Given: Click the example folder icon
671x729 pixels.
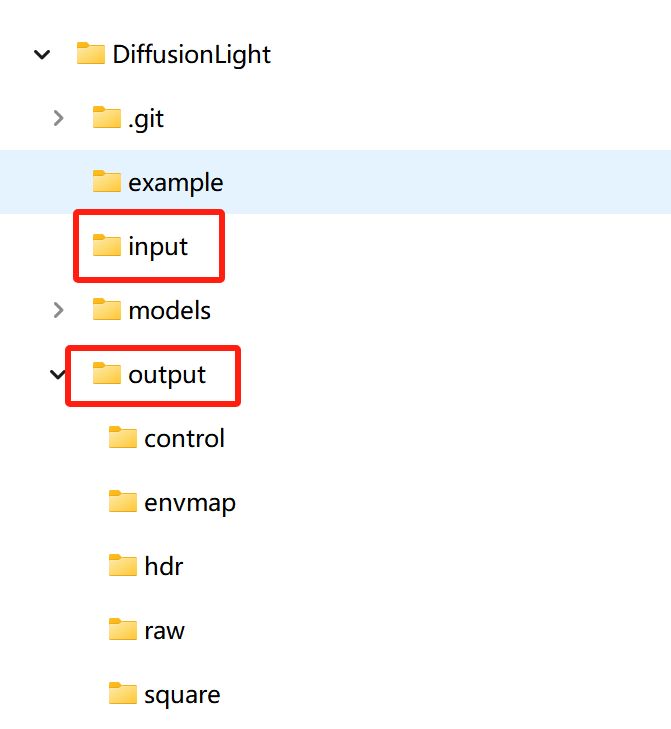Looking at the screenshot, I should 106,182.
